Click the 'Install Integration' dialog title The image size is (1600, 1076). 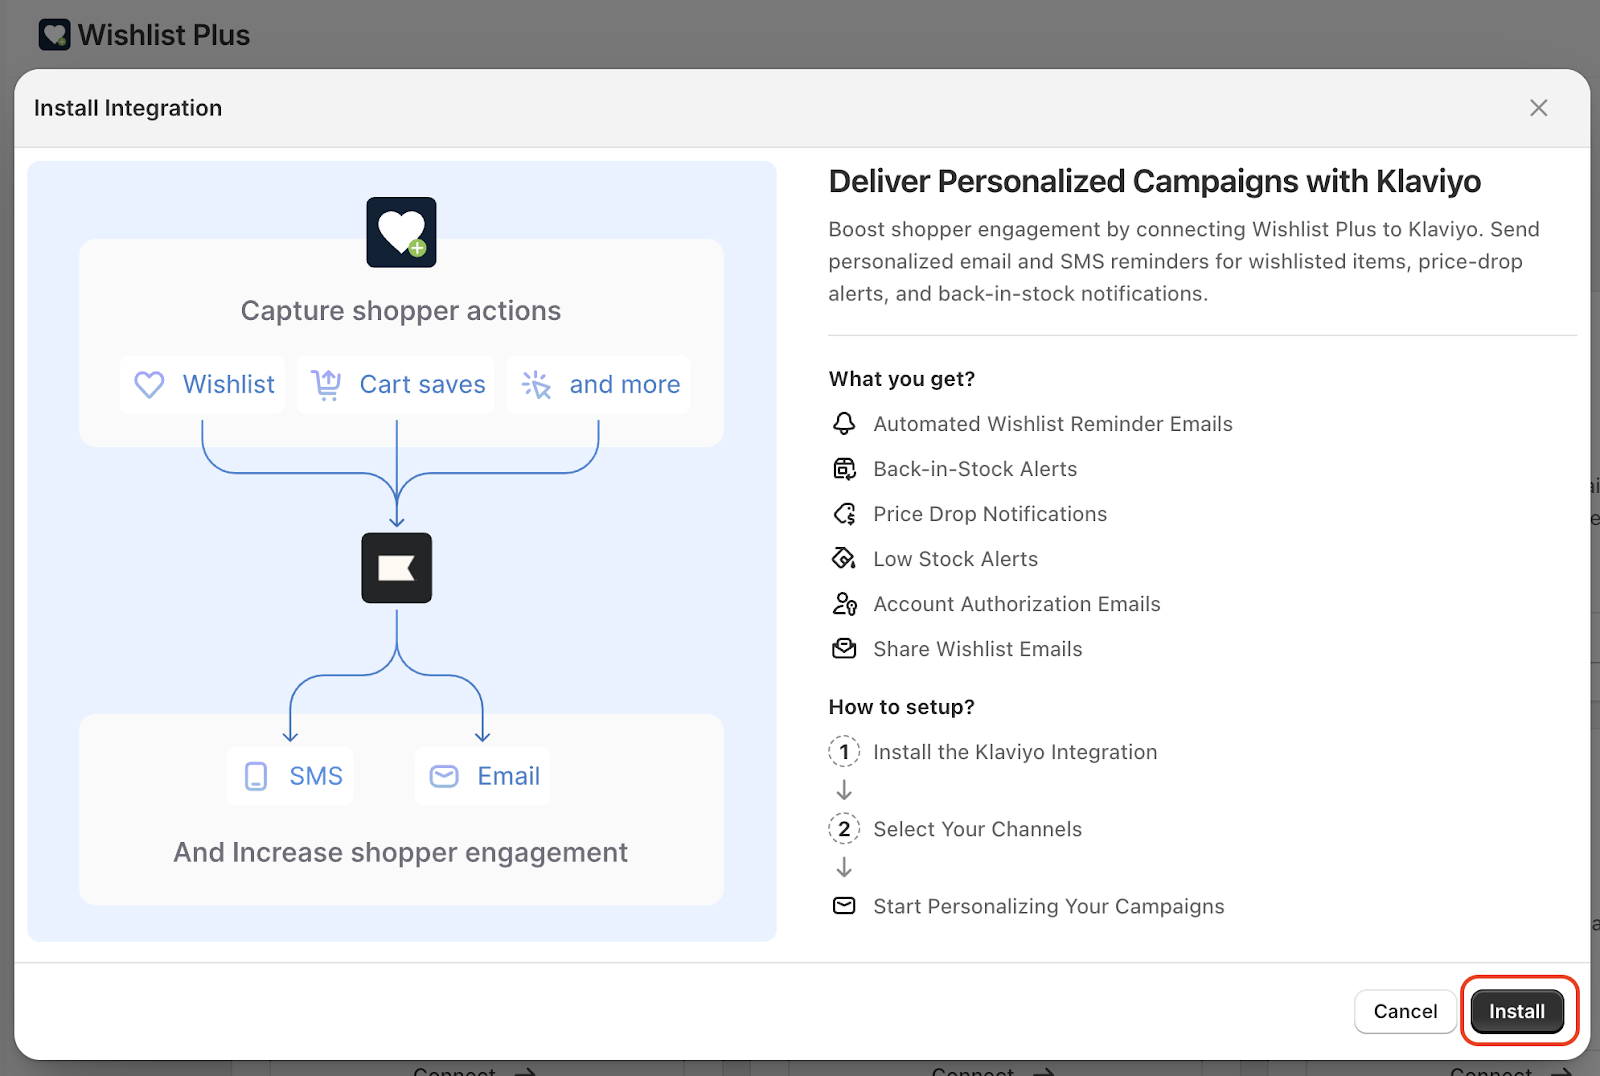(x=128, y=108)
